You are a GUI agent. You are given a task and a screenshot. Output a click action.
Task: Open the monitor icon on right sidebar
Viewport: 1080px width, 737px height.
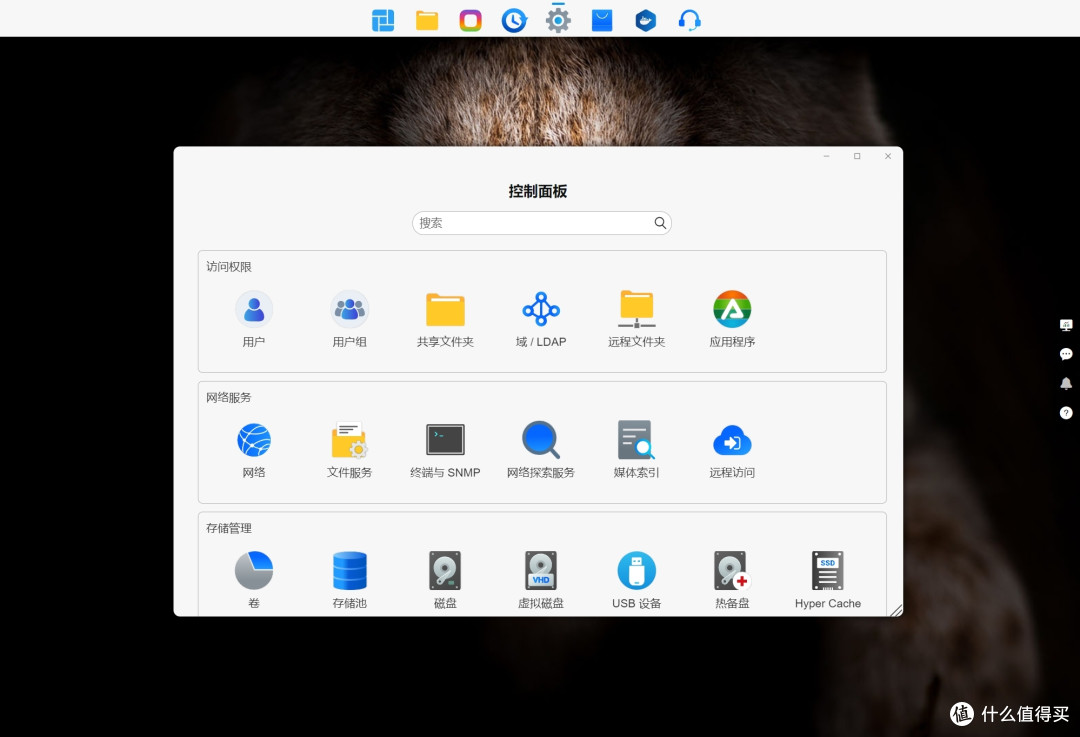[x=1066, y=325]
